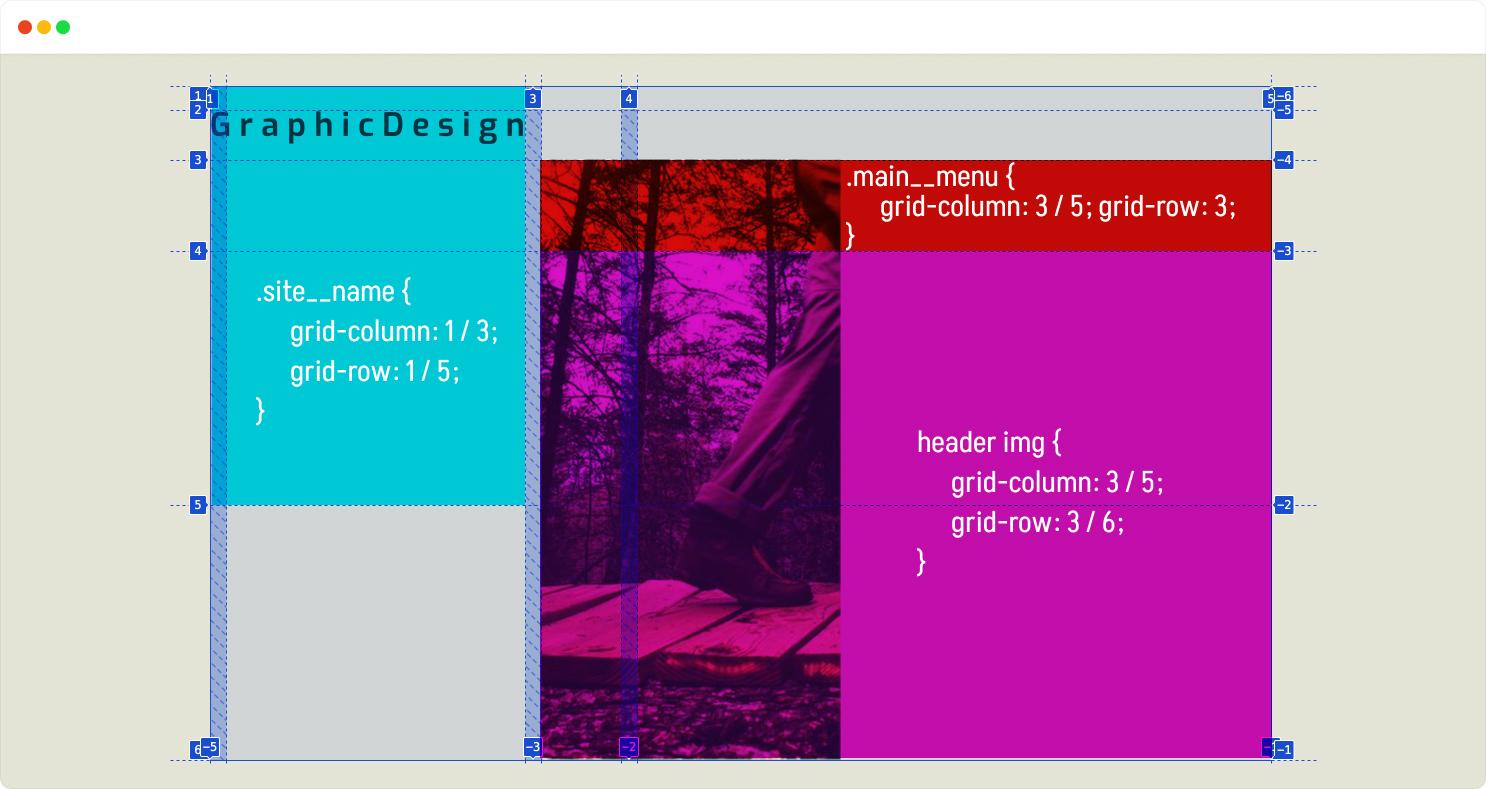
Task: Click the yellow minimize window dot
Action: (x=44, y=27)
